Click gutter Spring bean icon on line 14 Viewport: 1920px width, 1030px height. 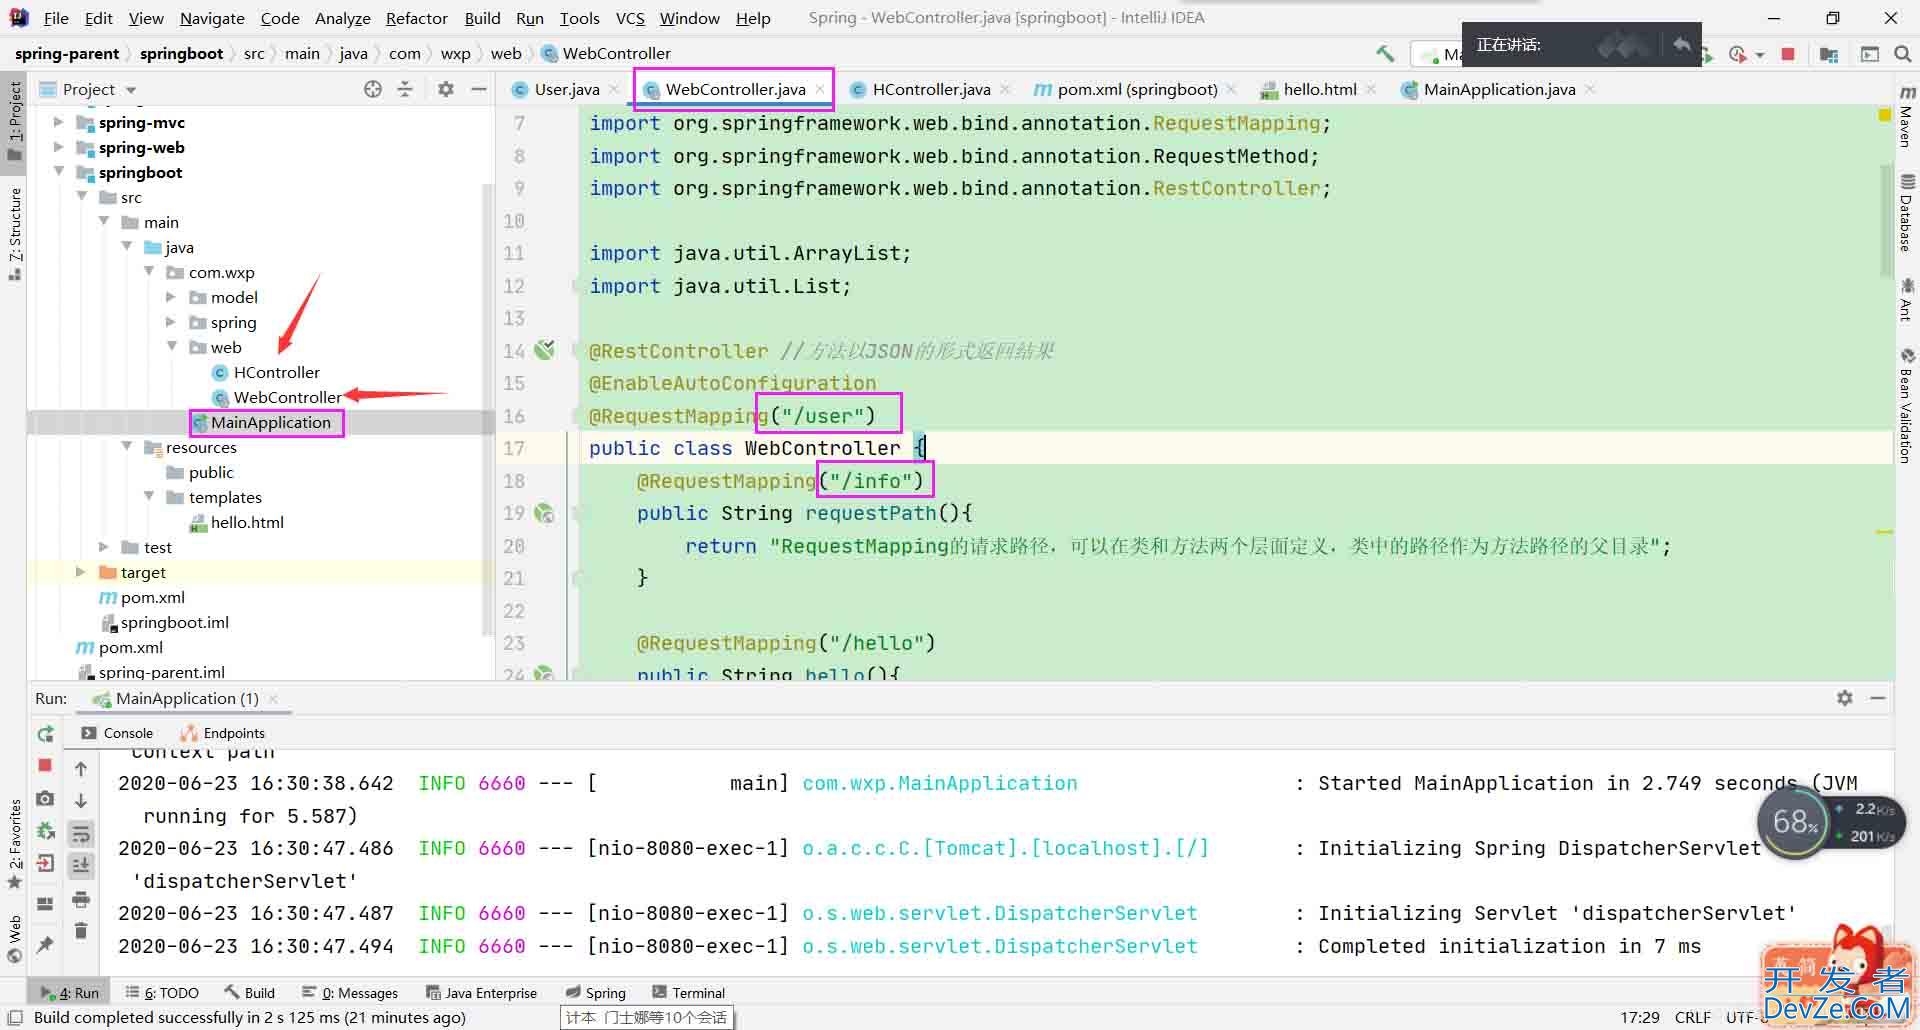point(544,350)
